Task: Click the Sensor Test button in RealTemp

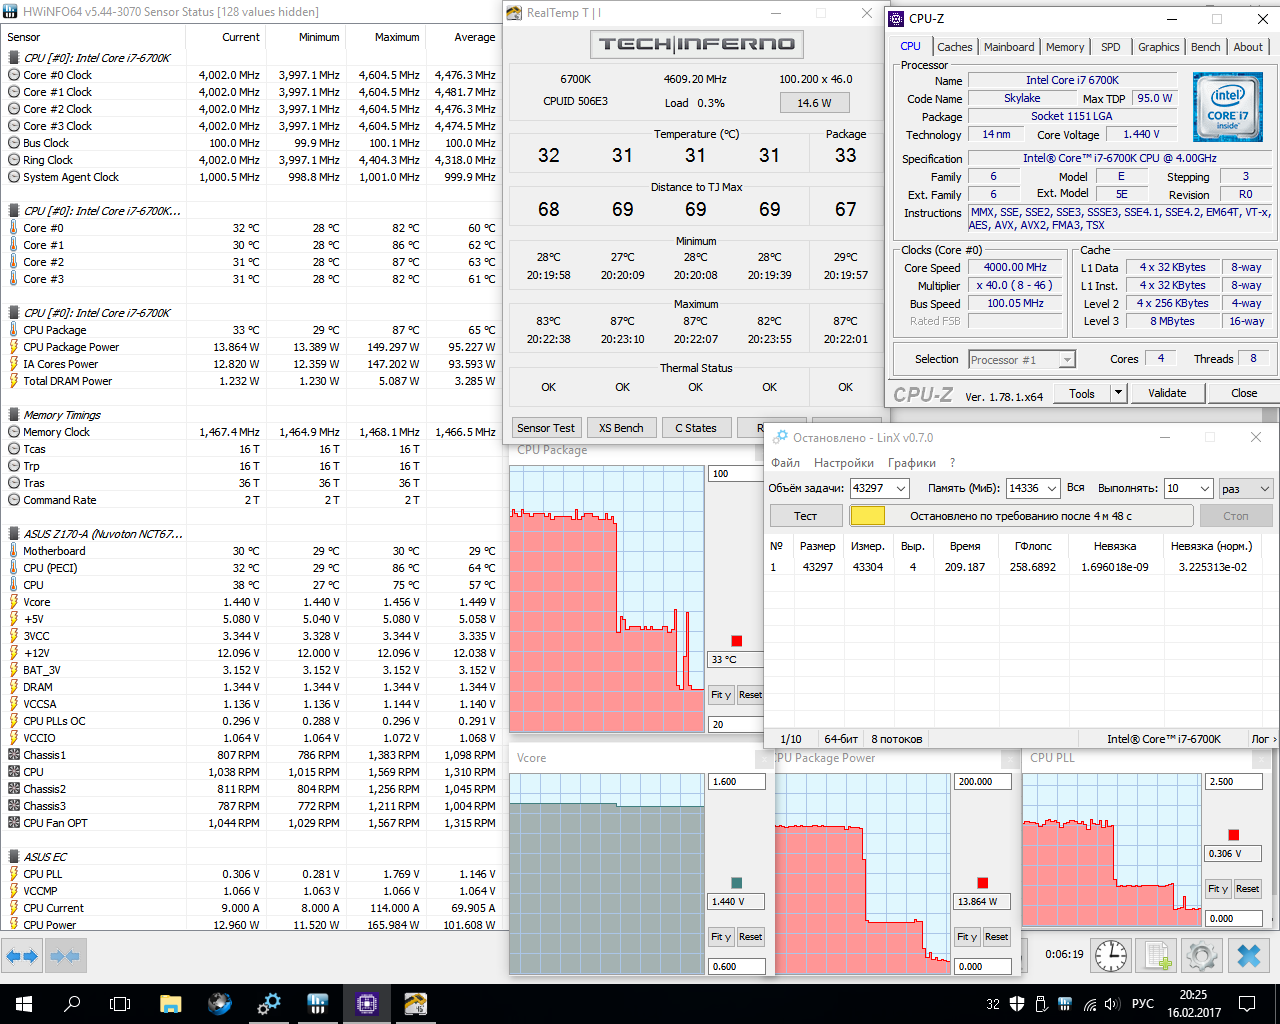Action: (x=546, y=428)
